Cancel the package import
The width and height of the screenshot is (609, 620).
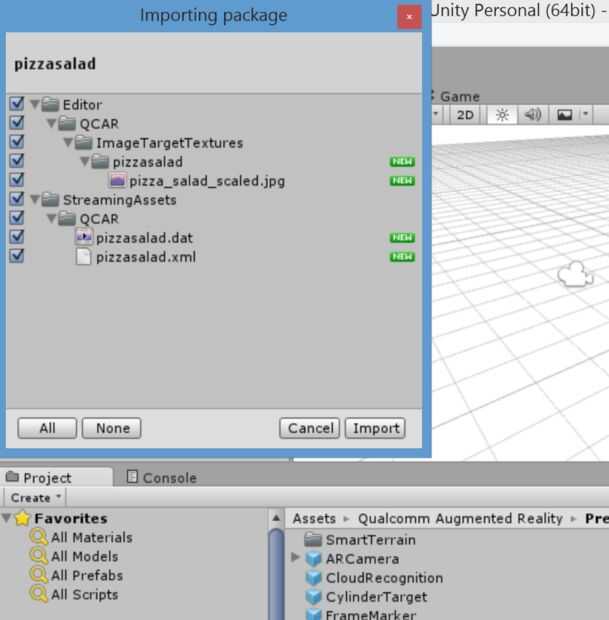[309, 428]
